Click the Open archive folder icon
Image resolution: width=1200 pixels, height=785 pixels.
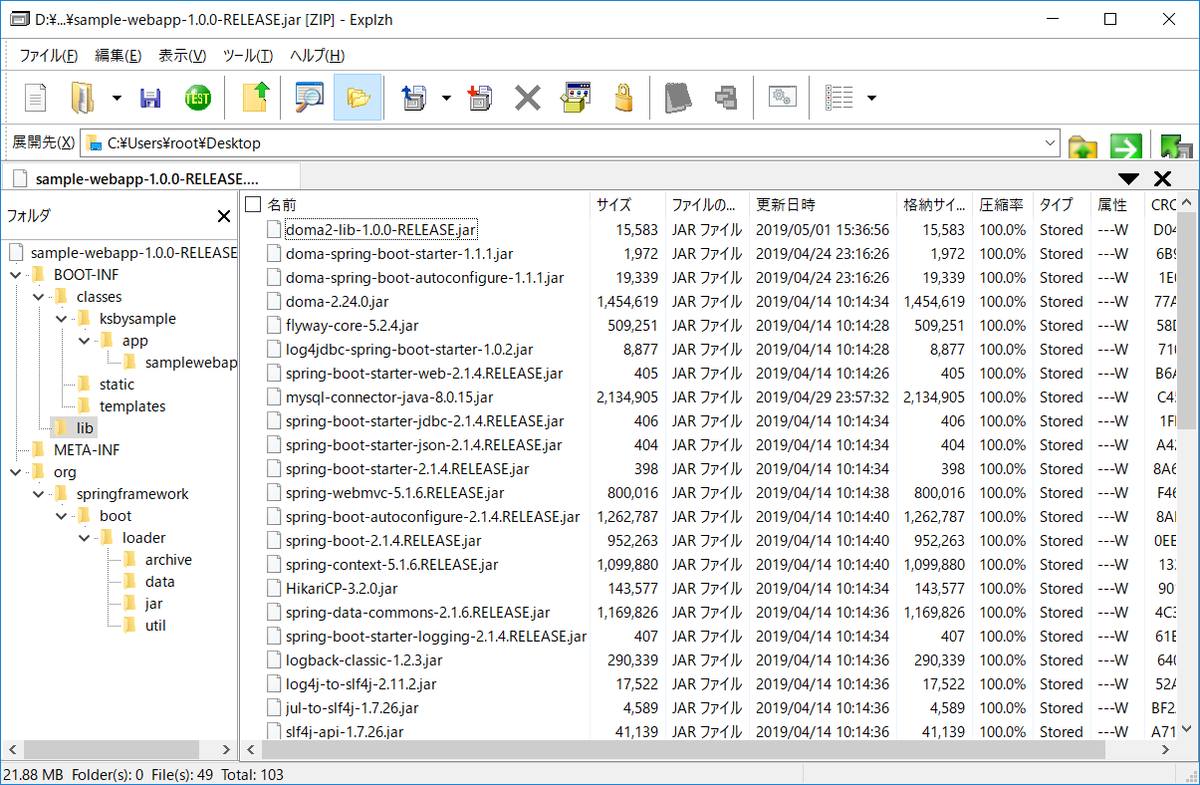pyautogui.click(x=82, y=98)
